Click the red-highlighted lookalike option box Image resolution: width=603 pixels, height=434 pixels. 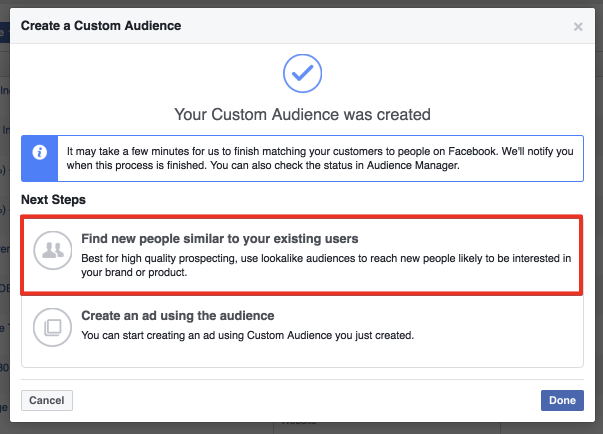pos(302,255)
